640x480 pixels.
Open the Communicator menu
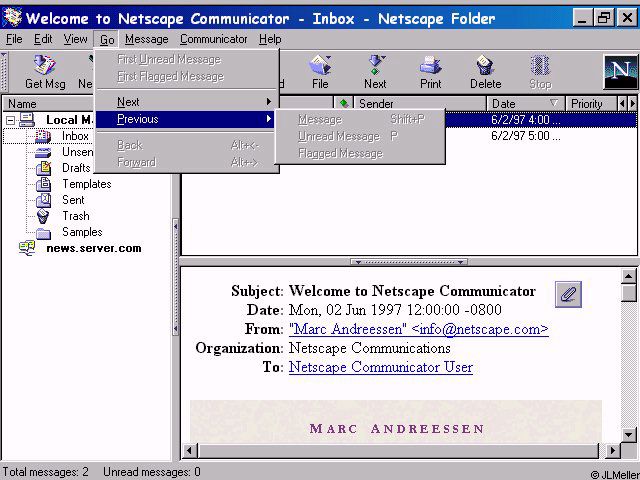(213, 39)
